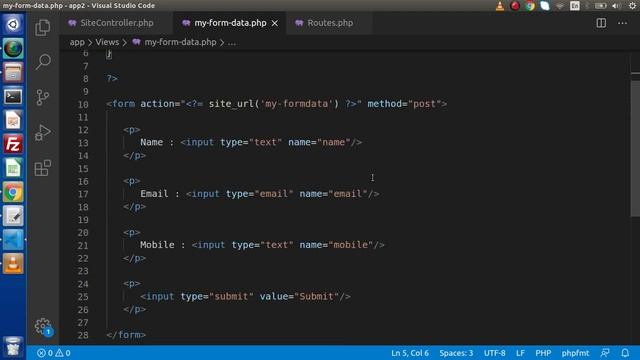This screenshot has height=360, width=640.
Task: Click line number 21 in the gutter
Action: coord(83,246)
